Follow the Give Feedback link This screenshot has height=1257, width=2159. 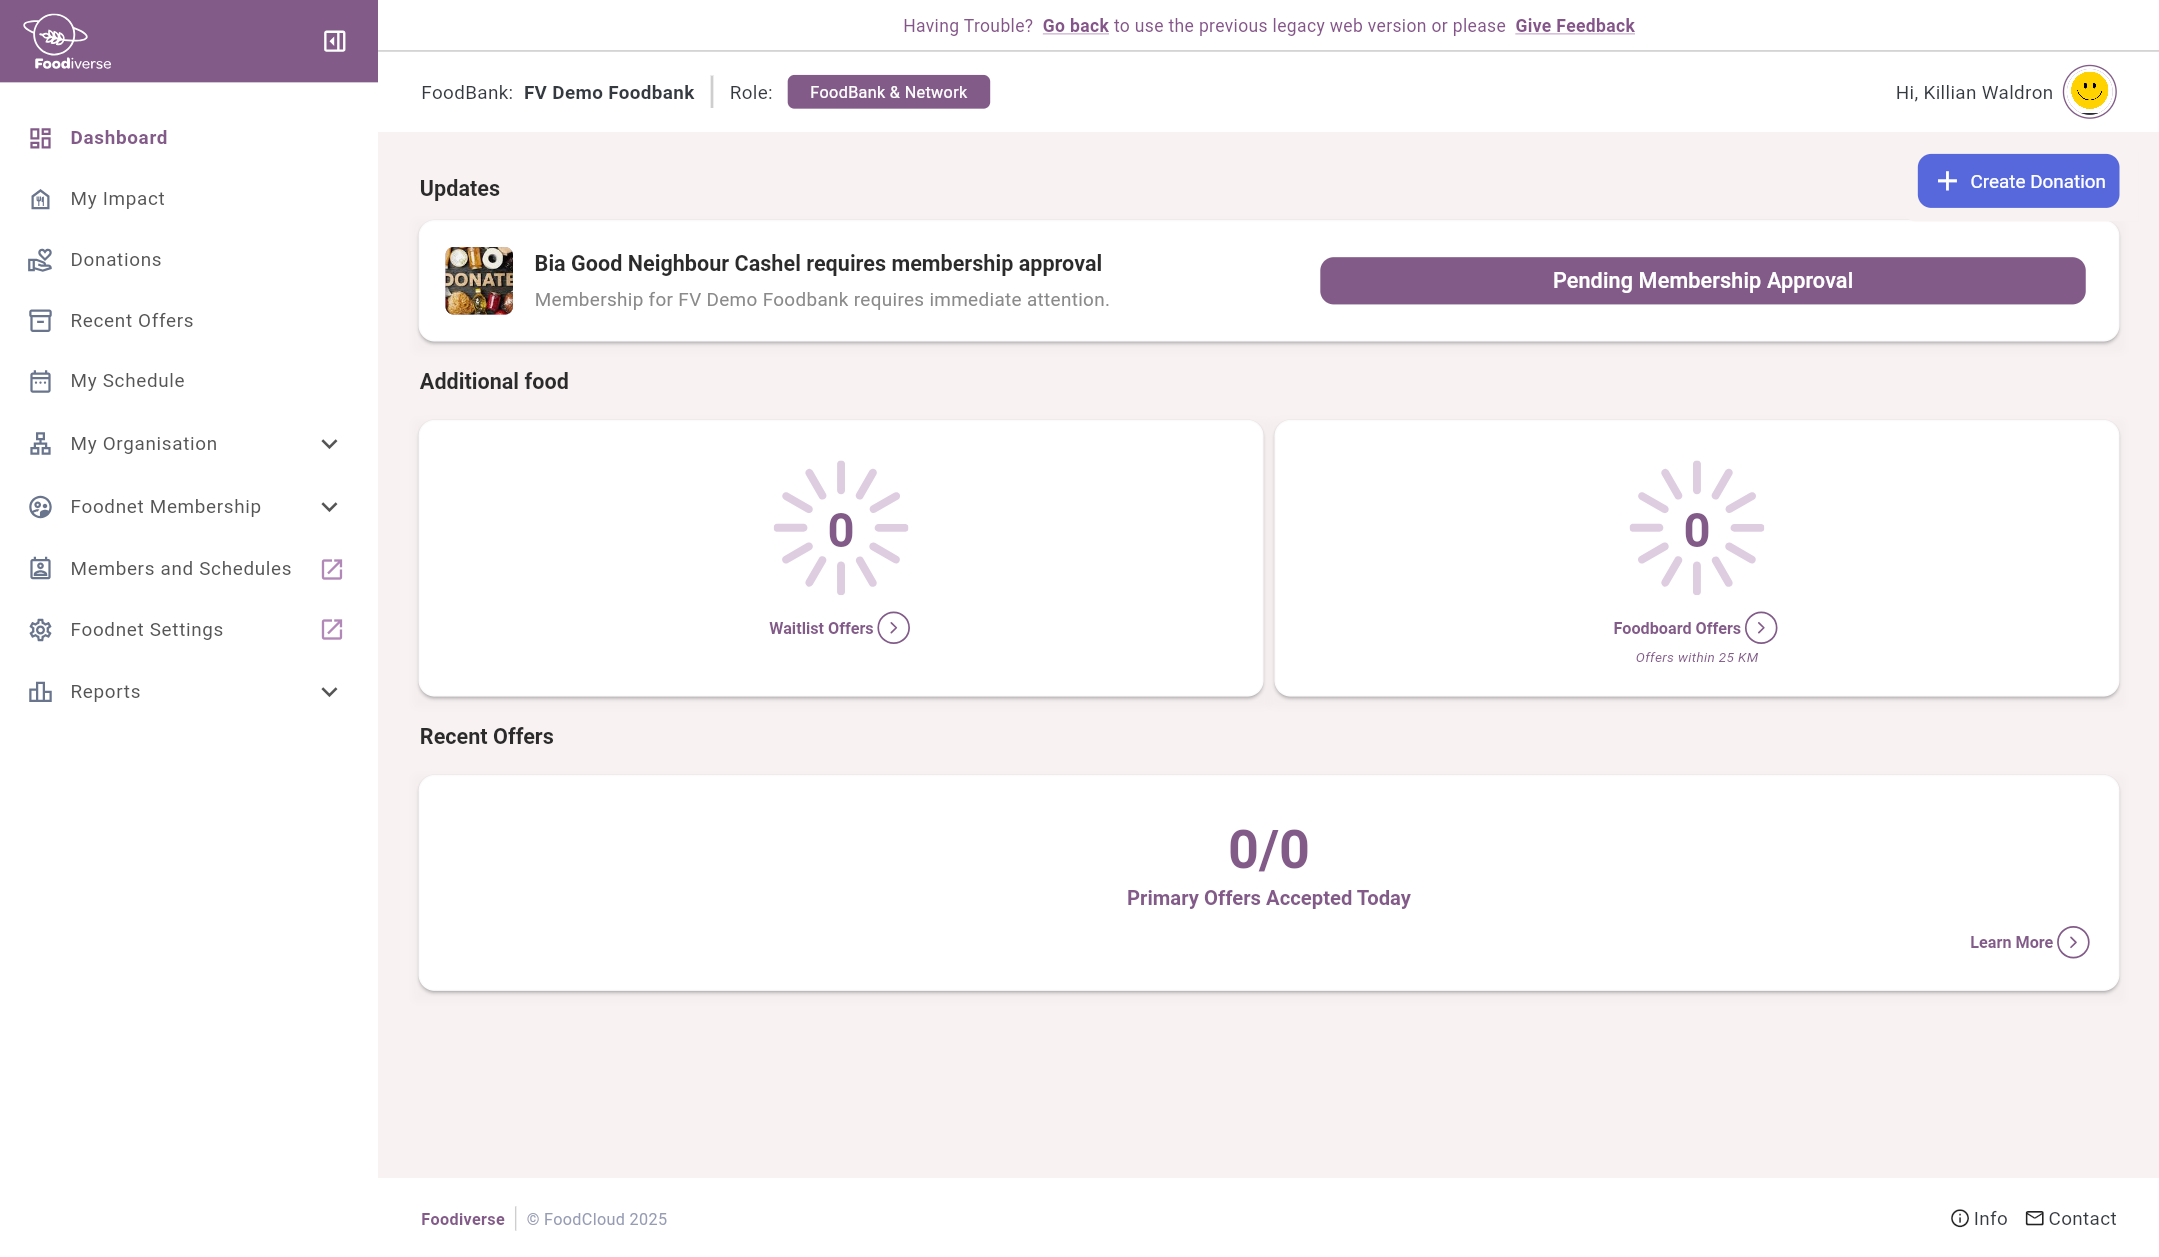pos(1574,26)
